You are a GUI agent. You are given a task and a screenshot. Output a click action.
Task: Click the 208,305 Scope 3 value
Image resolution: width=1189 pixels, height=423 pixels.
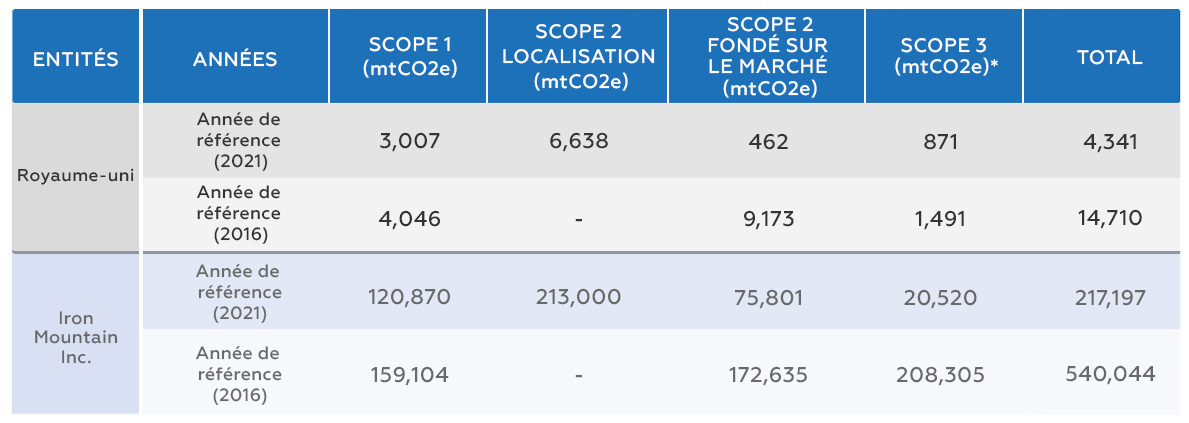943,375
